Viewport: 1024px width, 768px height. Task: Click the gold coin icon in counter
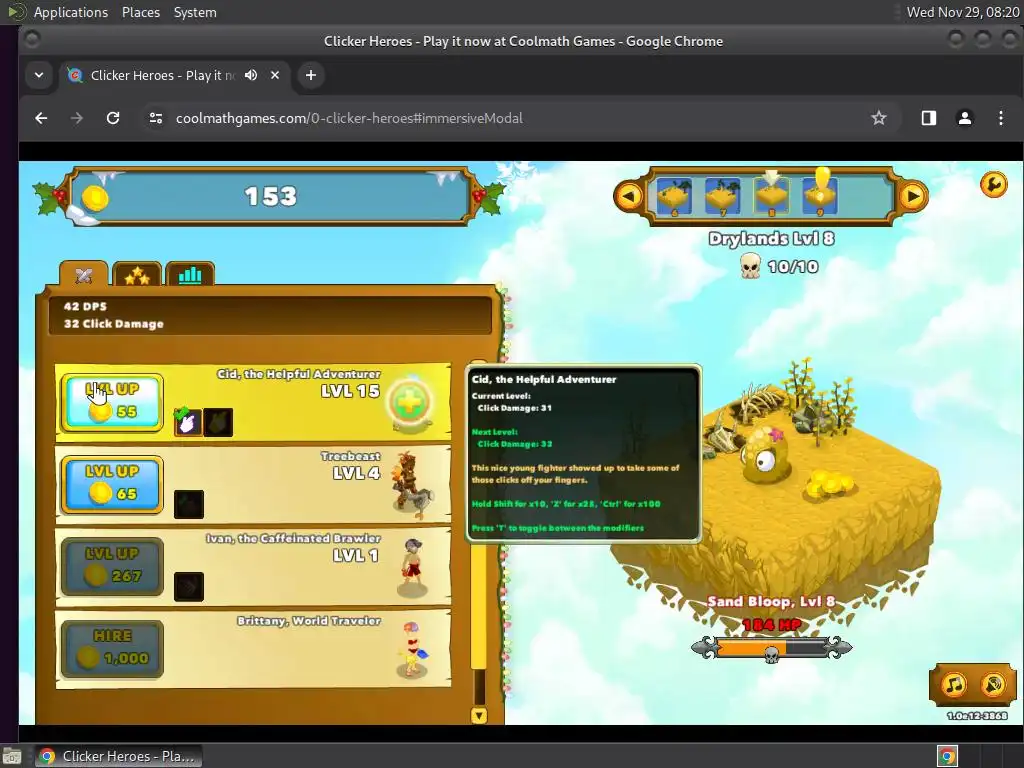pyautogui.click(x=95, y=198)
